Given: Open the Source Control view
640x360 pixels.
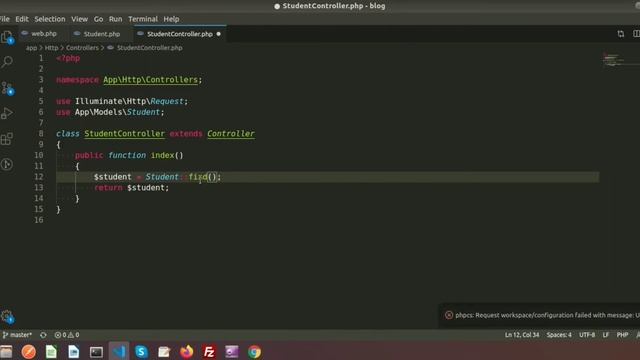Looking at the screenshot, I should 7,88.
